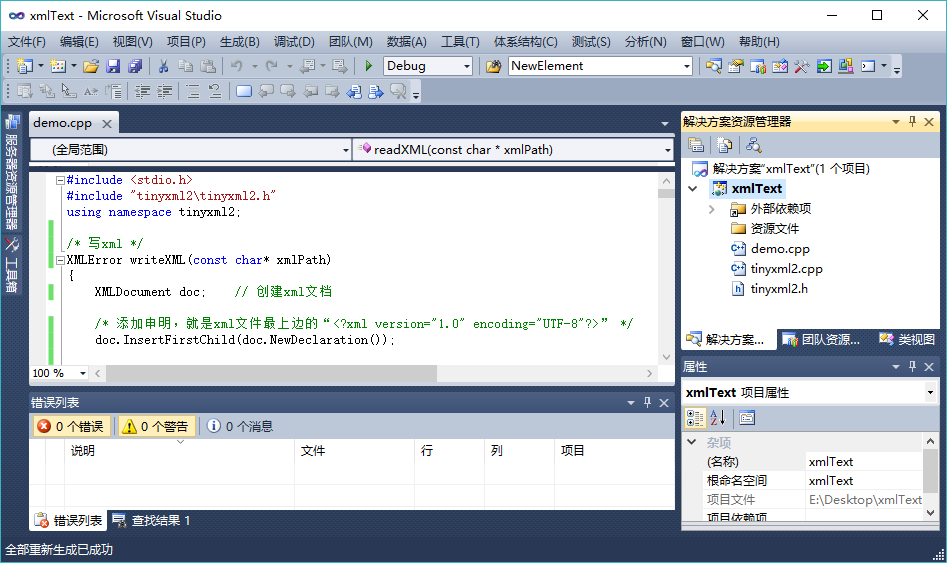Screen dimensions: 947x563
Task: Toggle the 0 个警告 warnings filter
Action: click(x=156, y=426)
